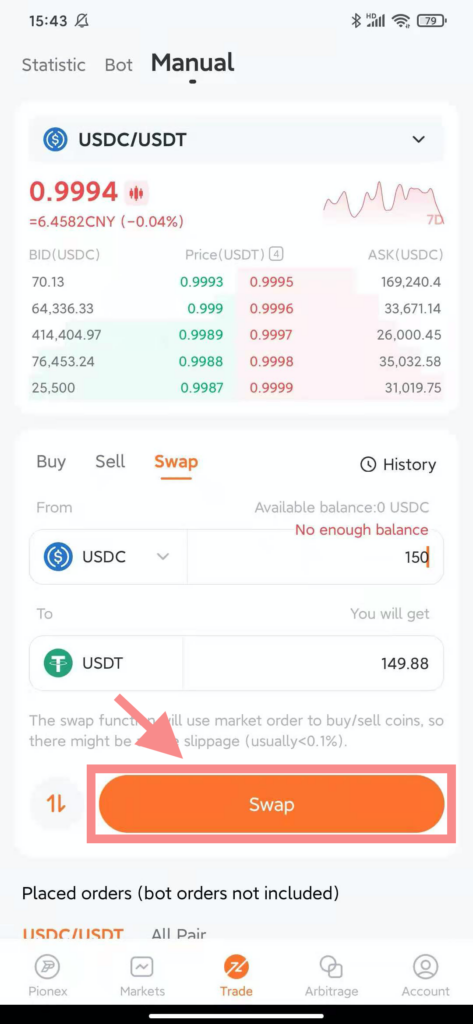Tap the orange Swap button
Viewport: 473px width, 1024px height.
coord(272,805)
